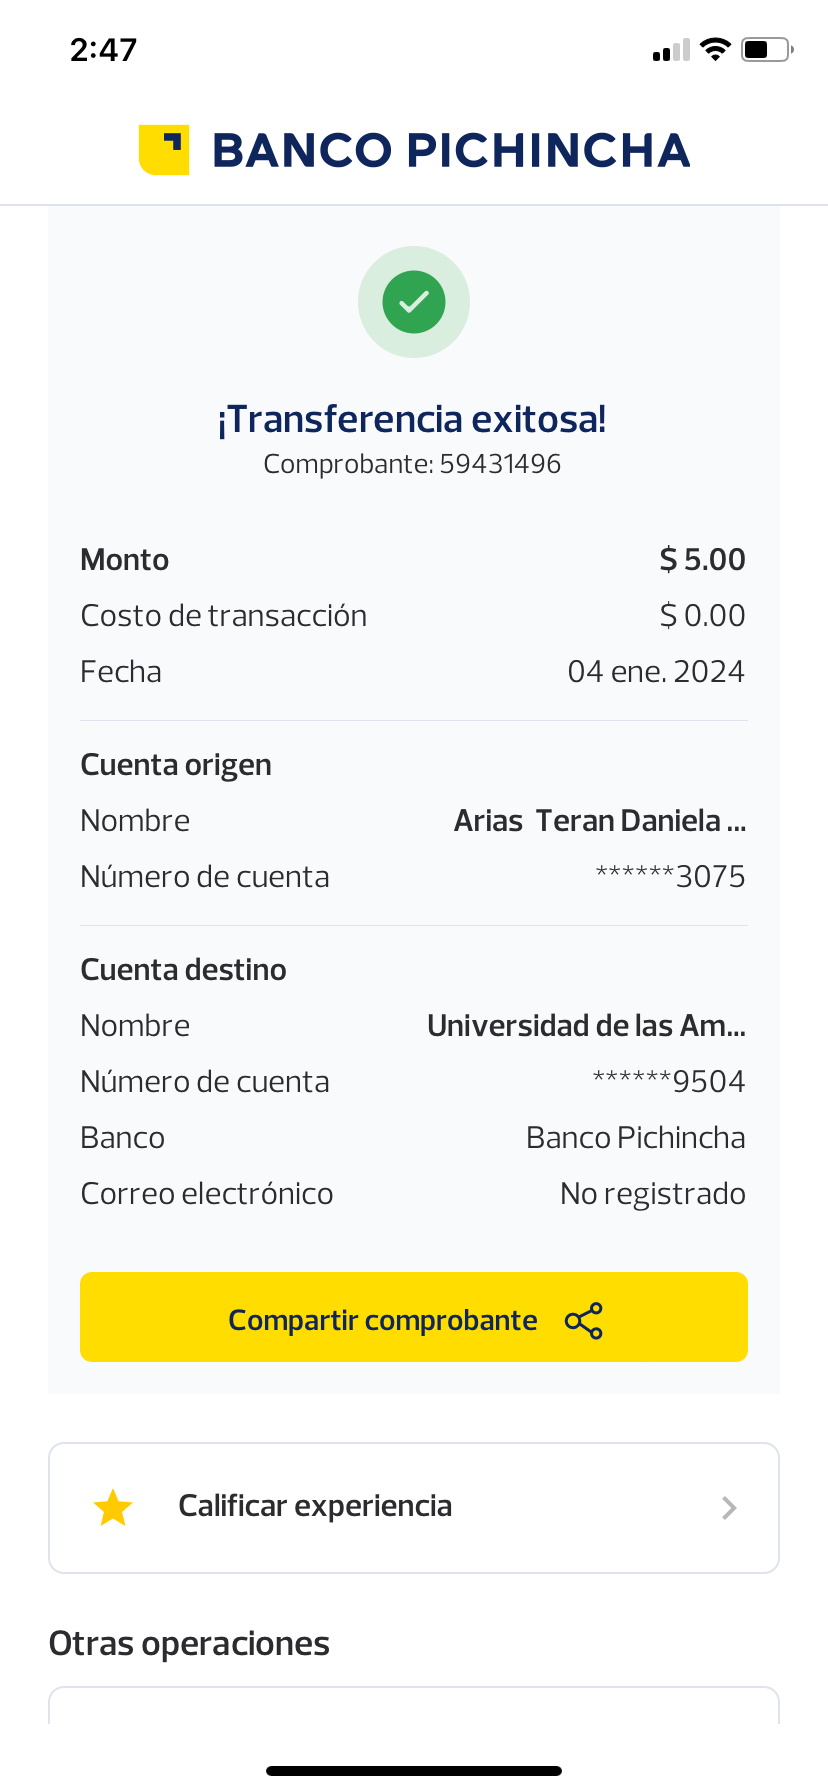Tap the share icon on the yellow button
This screenshot has width=828, height=1792.
coord(584,1321)
